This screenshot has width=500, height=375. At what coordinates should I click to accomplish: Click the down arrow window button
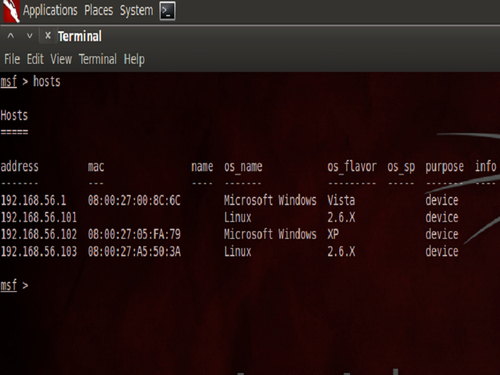pyautogui.click(x=30, y=35)
